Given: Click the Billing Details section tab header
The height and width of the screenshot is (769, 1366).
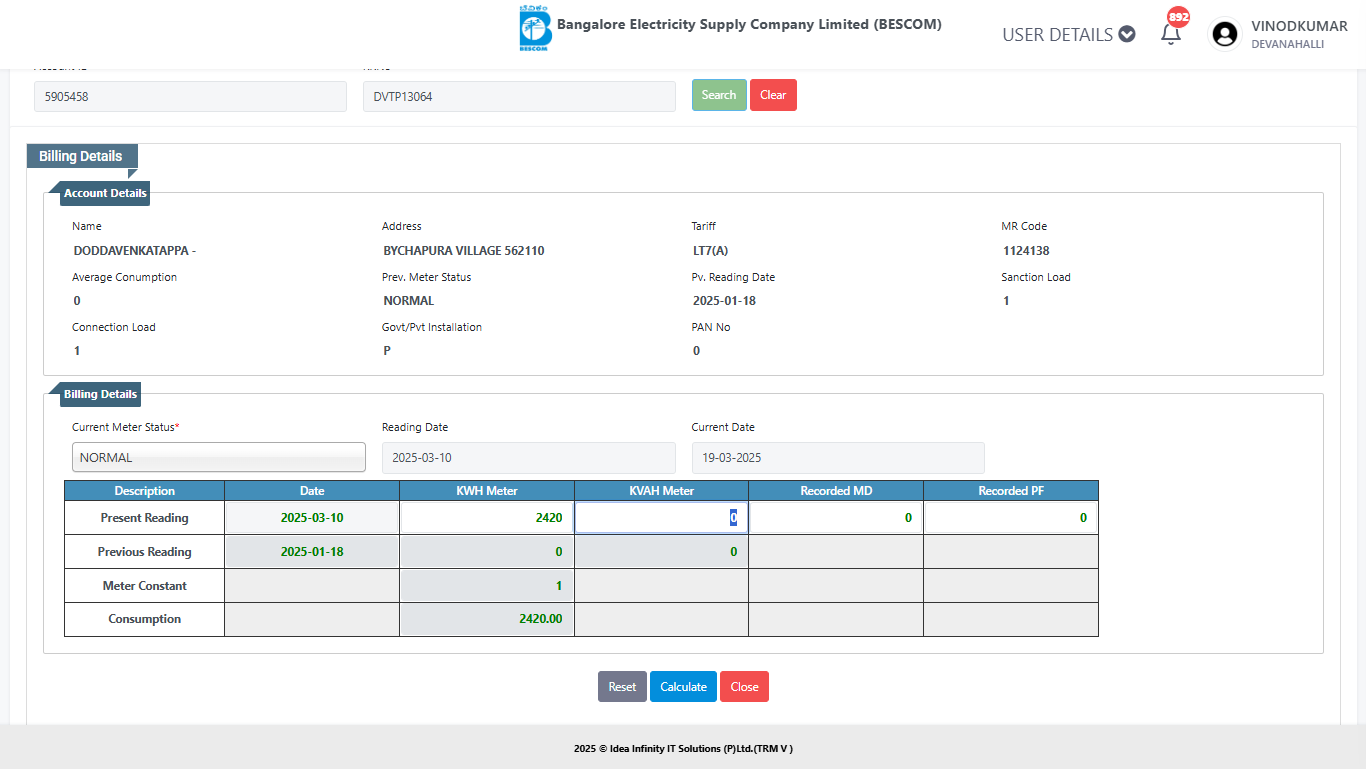Looking at the screenshot, I should (x=81, y=156).
